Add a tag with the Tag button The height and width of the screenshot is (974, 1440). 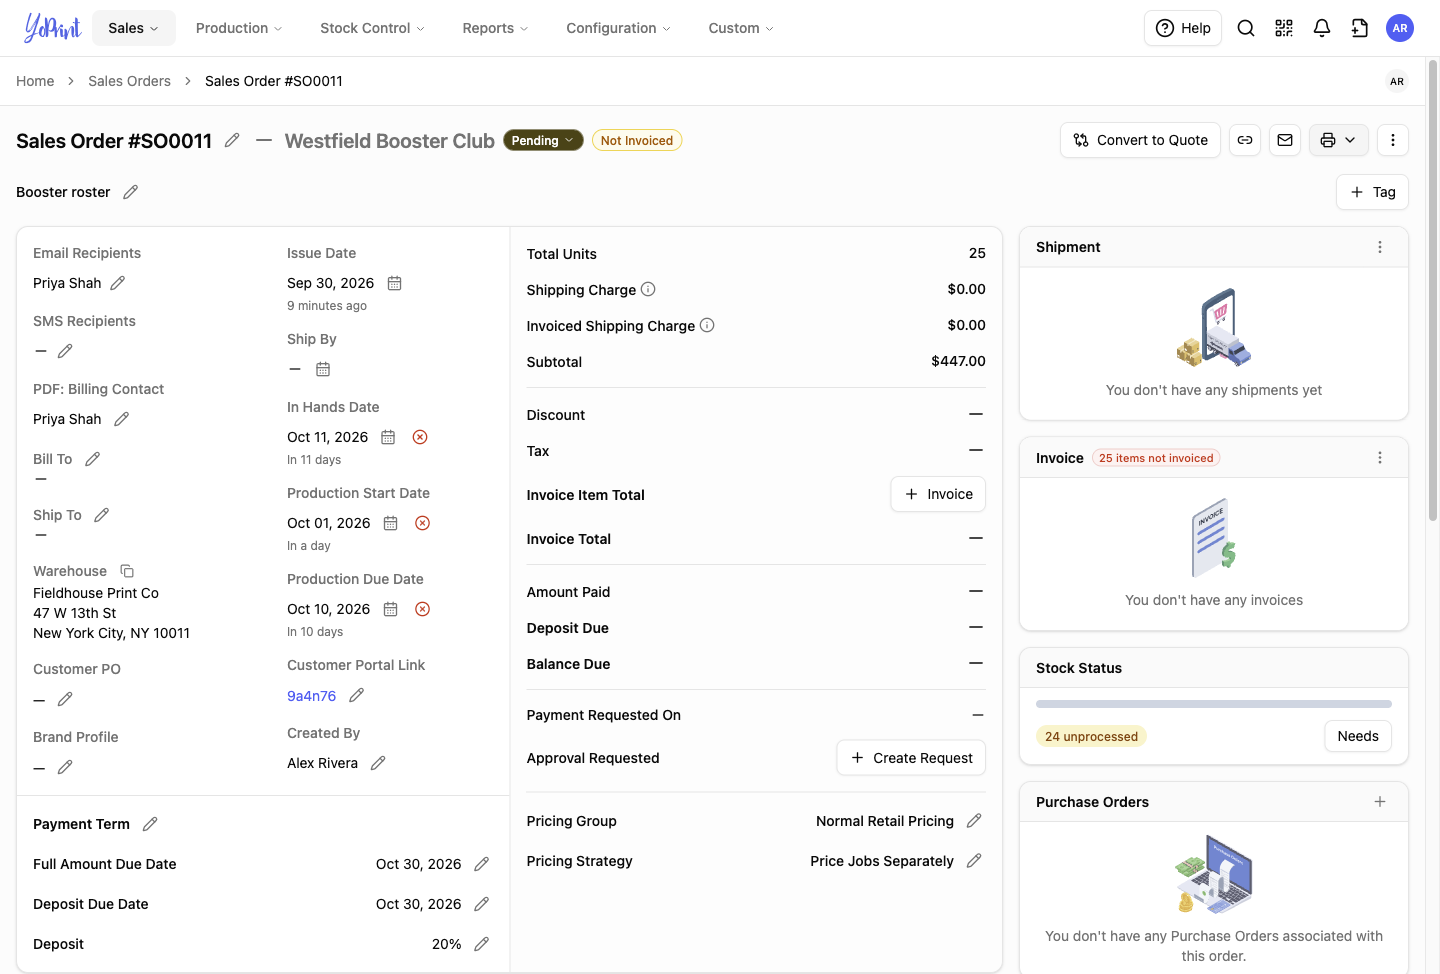pos(1372,192)
